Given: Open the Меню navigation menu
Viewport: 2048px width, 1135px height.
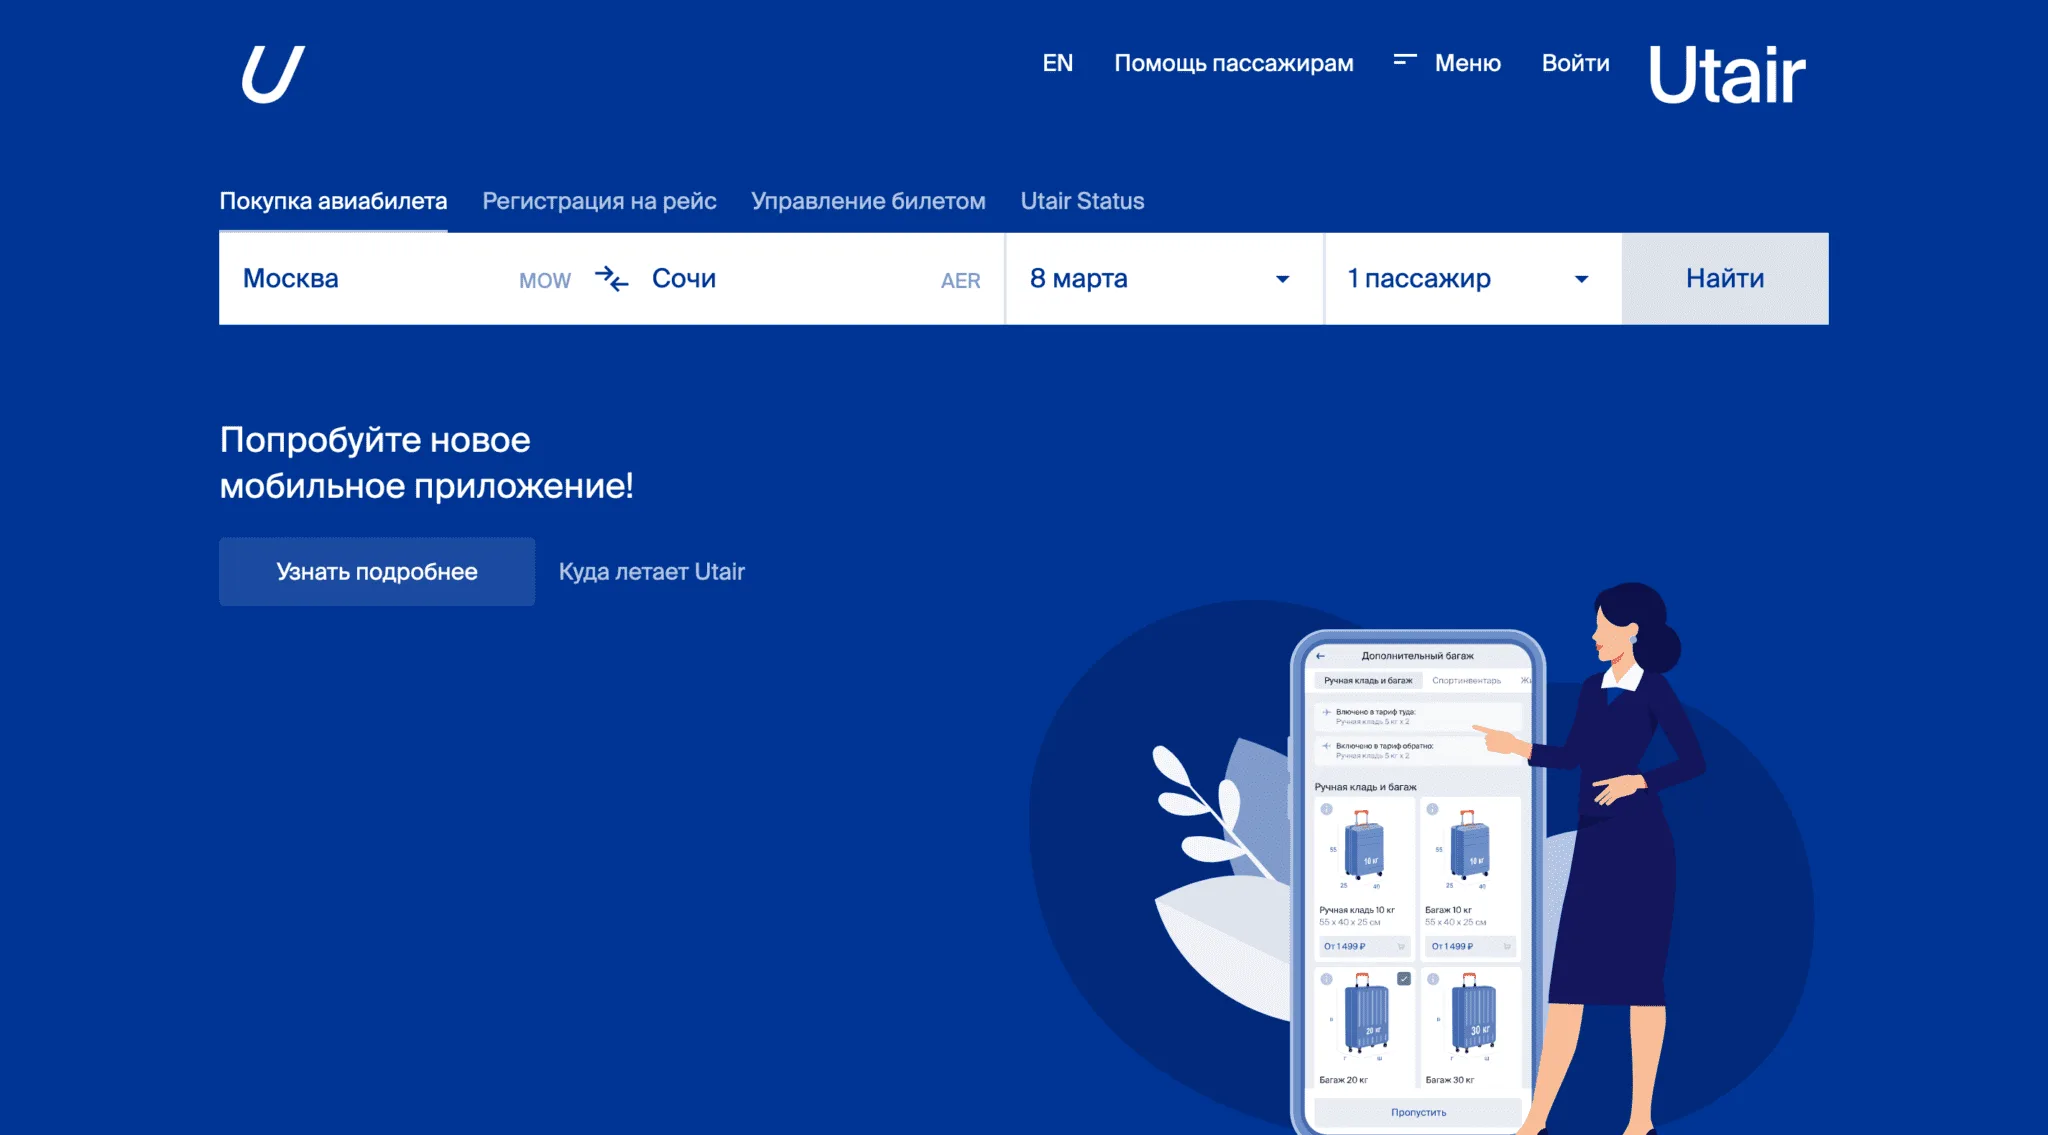Looking at the screenshot, I should [x=1467, y=63].
